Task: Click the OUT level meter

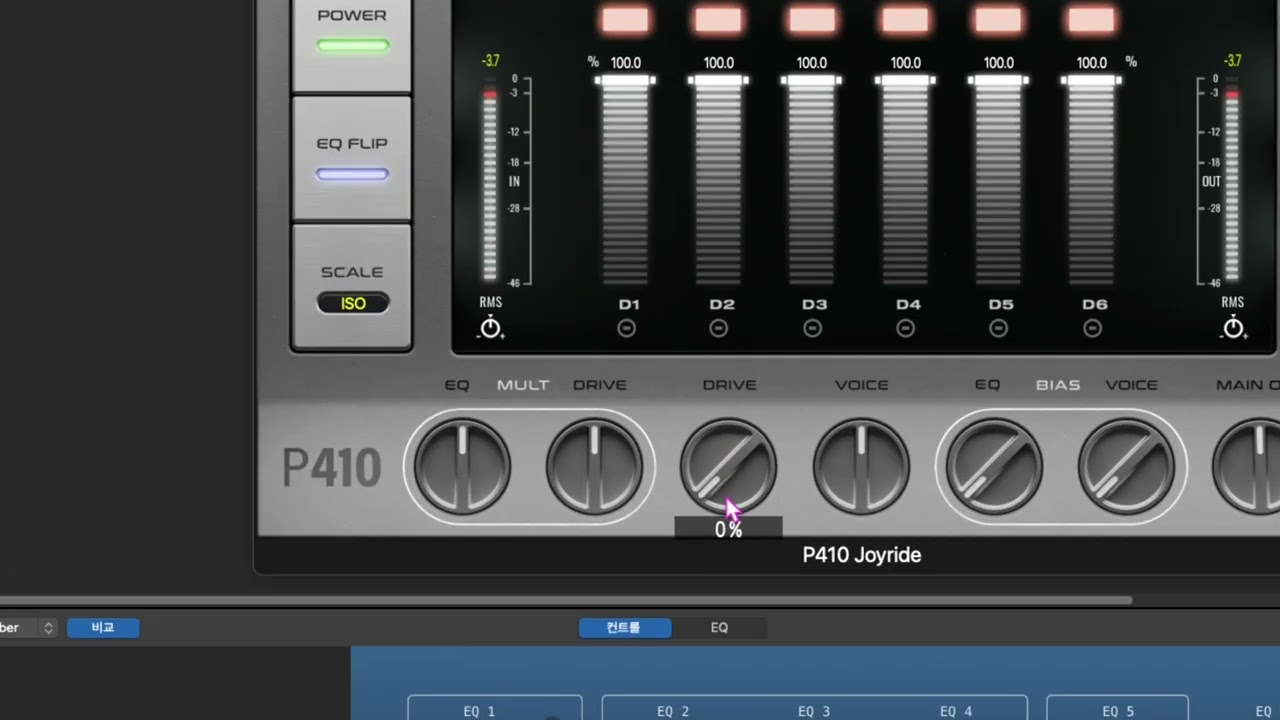Action: pyautogui.click(x=1233, y=182)
